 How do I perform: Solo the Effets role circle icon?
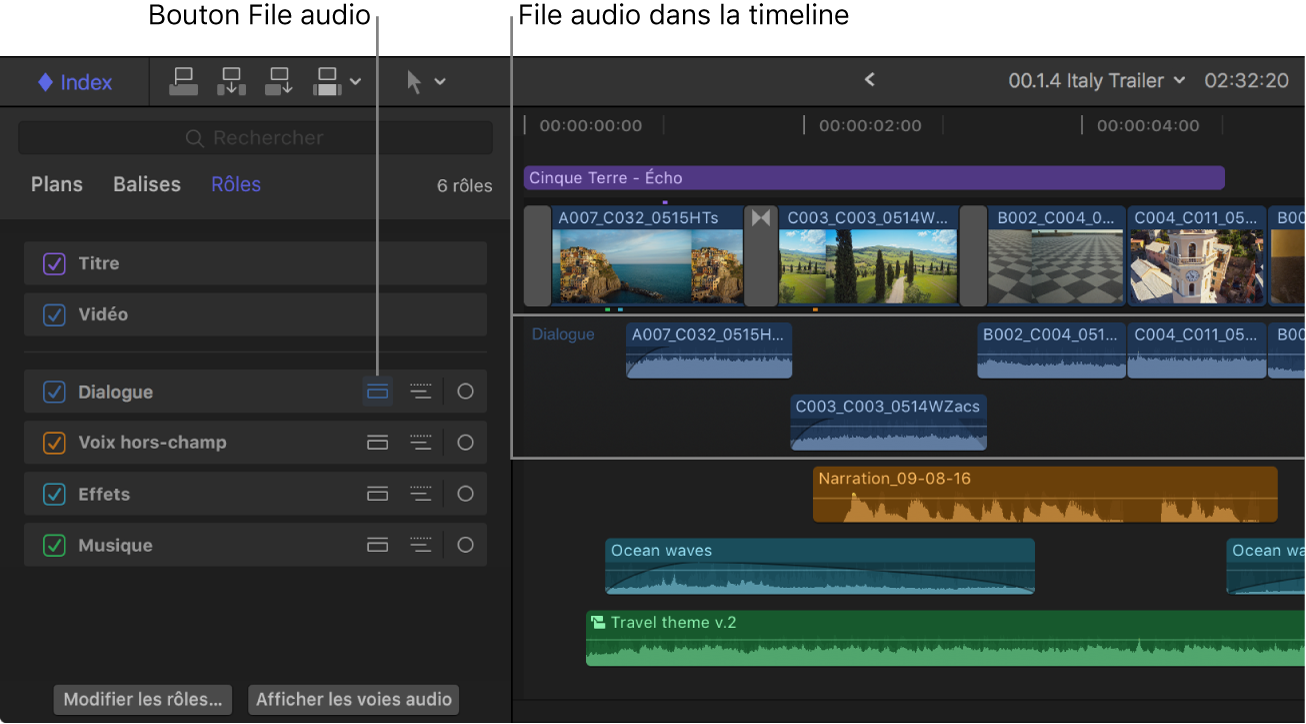coord(464,493)
